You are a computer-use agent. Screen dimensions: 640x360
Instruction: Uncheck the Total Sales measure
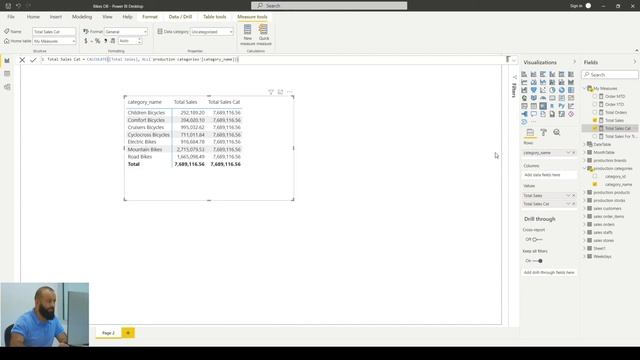click(x=595, y=120)
